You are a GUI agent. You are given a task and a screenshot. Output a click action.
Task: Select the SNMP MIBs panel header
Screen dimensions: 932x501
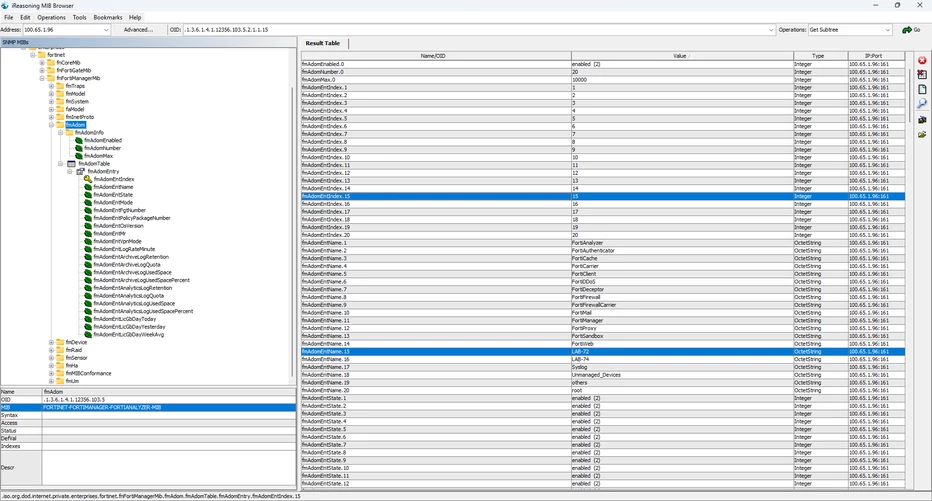pyautogui.click(x=148, y=42)
